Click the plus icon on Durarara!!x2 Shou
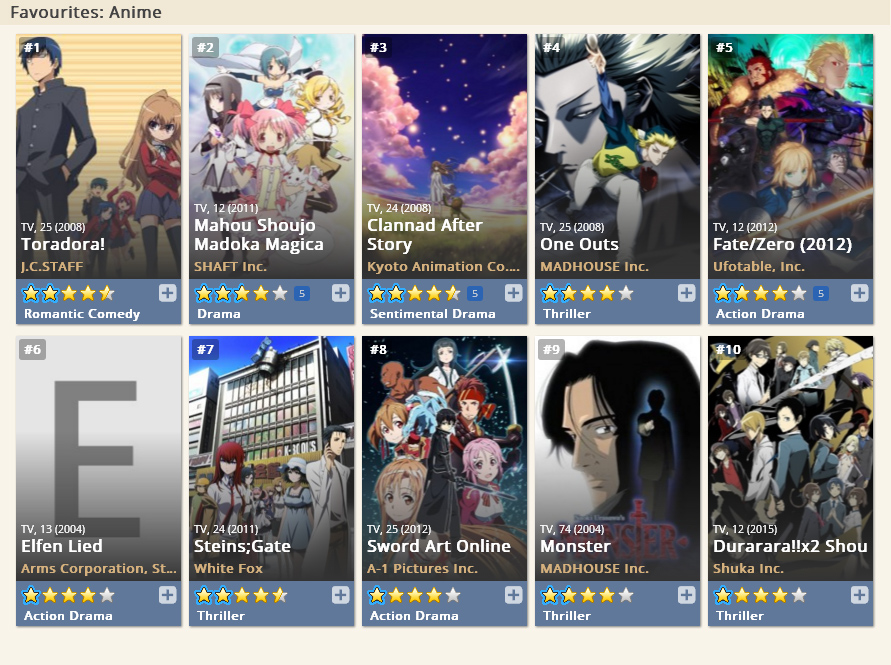Screen dimensions: 891x665 coord(859,595)
